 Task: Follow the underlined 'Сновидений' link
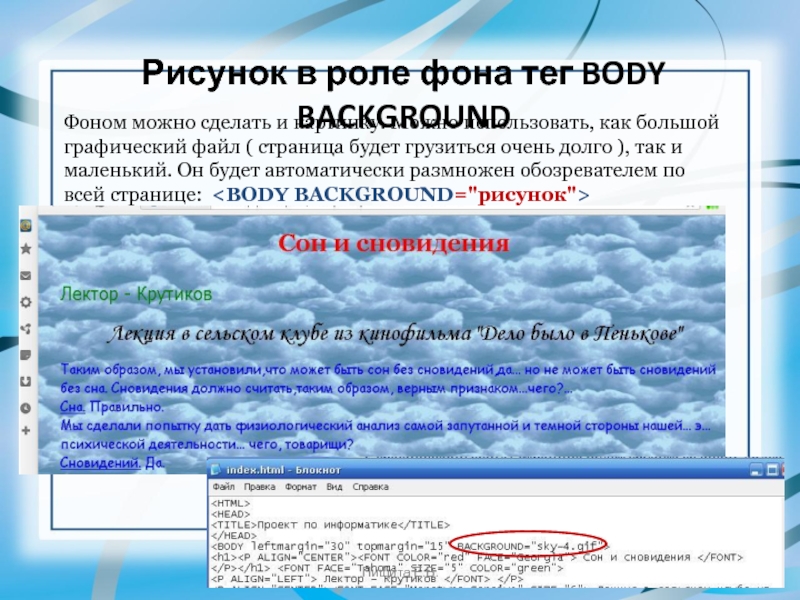pyautogui.click(x=100, y=463)
